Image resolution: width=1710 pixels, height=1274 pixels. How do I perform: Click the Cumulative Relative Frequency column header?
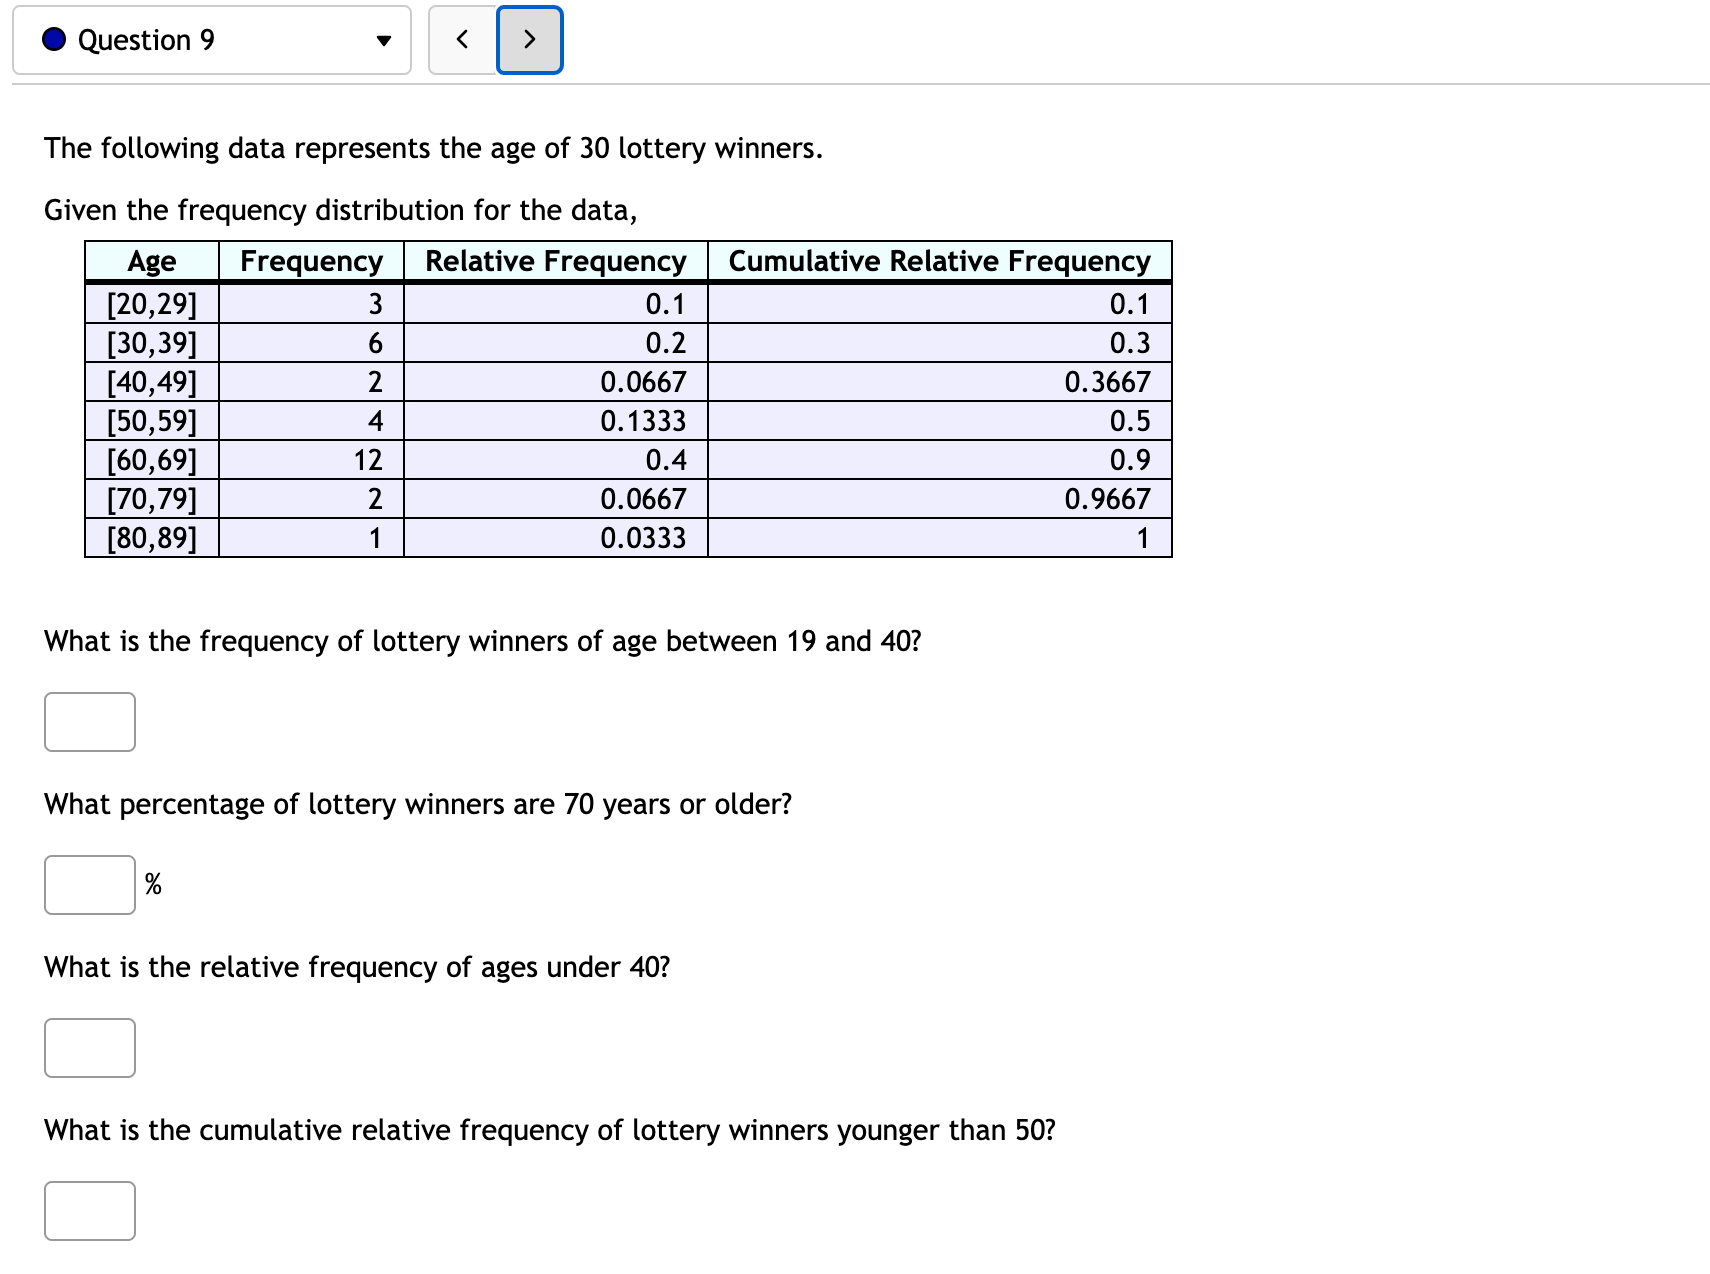pyautogui.click(x=940, y=261)
